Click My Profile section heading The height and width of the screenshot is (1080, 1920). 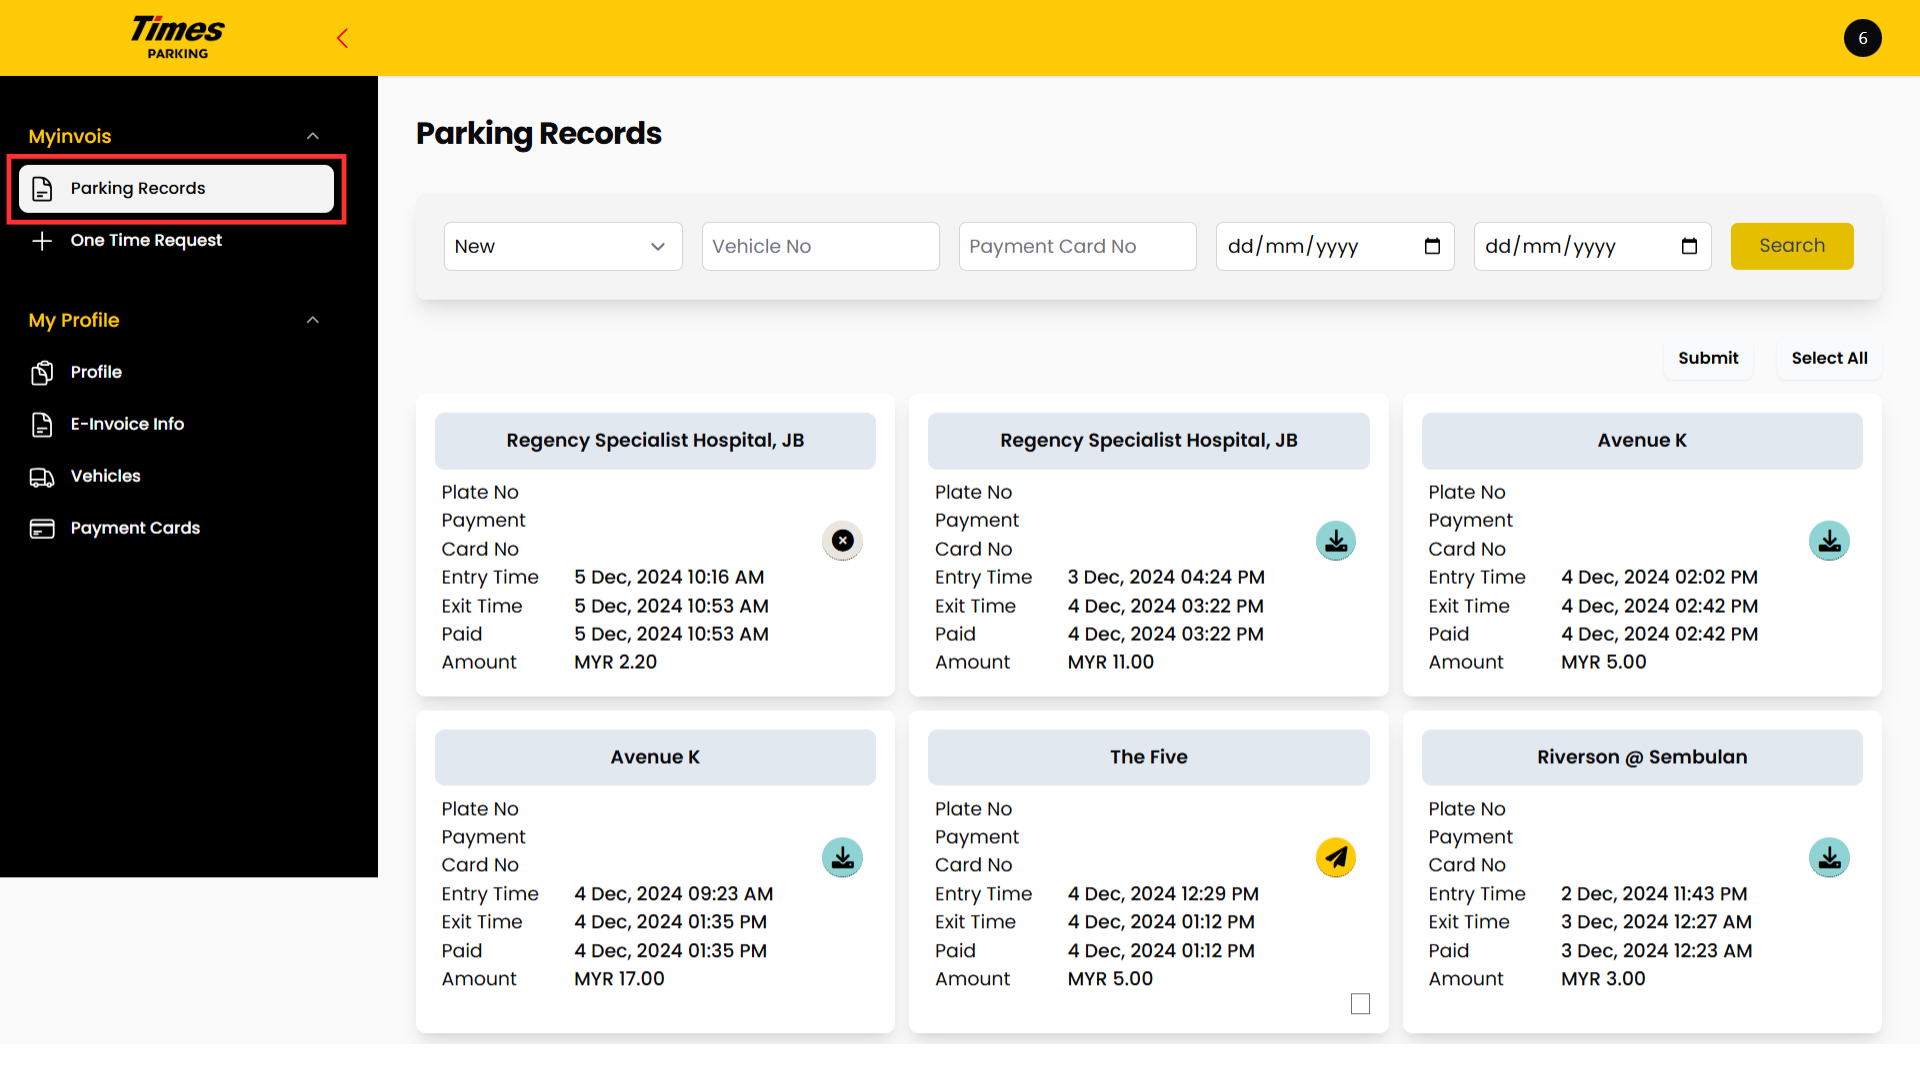(74, 320)
